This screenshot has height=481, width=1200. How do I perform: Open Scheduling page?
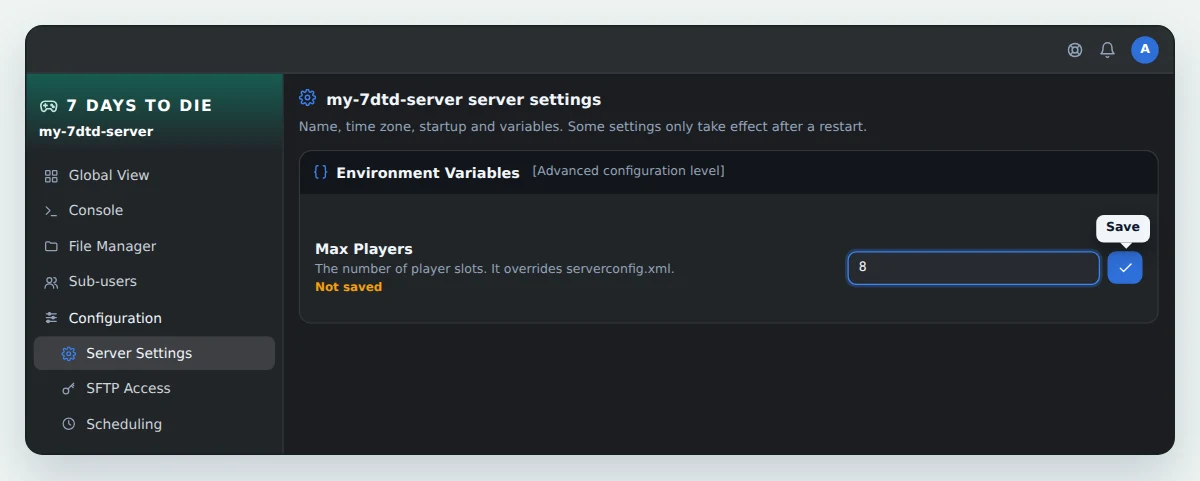click(x=154, y=424)
